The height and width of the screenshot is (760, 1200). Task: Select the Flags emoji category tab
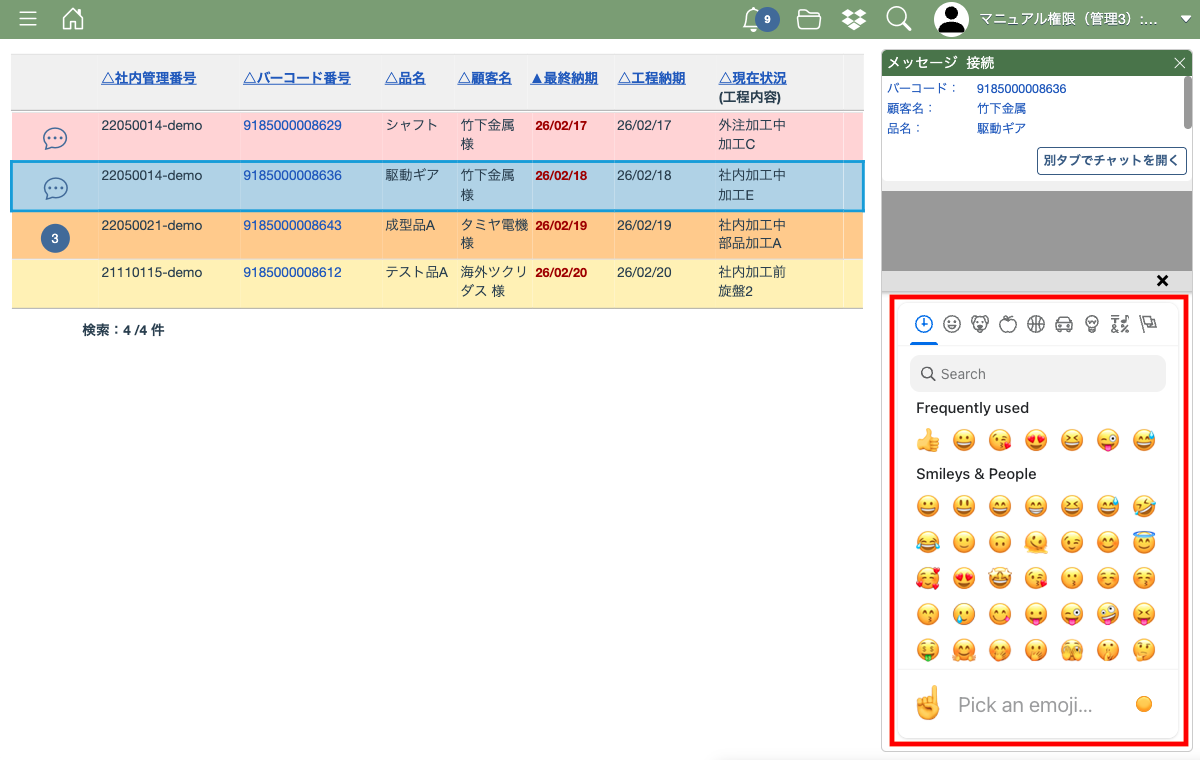pyautogui.click(x=1148, y=323)
